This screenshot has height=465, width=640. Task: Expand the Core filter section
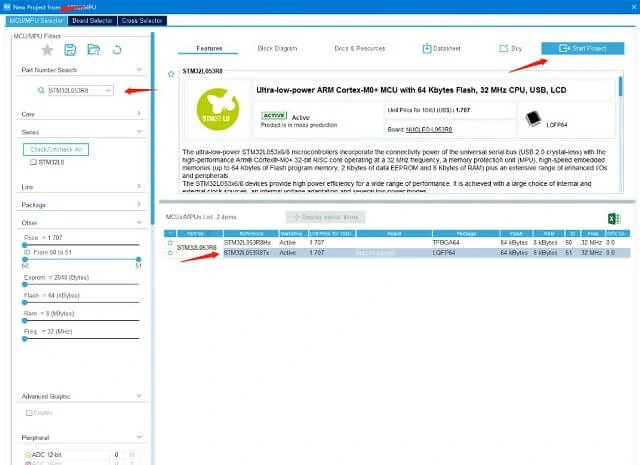[x=139, y=113]
